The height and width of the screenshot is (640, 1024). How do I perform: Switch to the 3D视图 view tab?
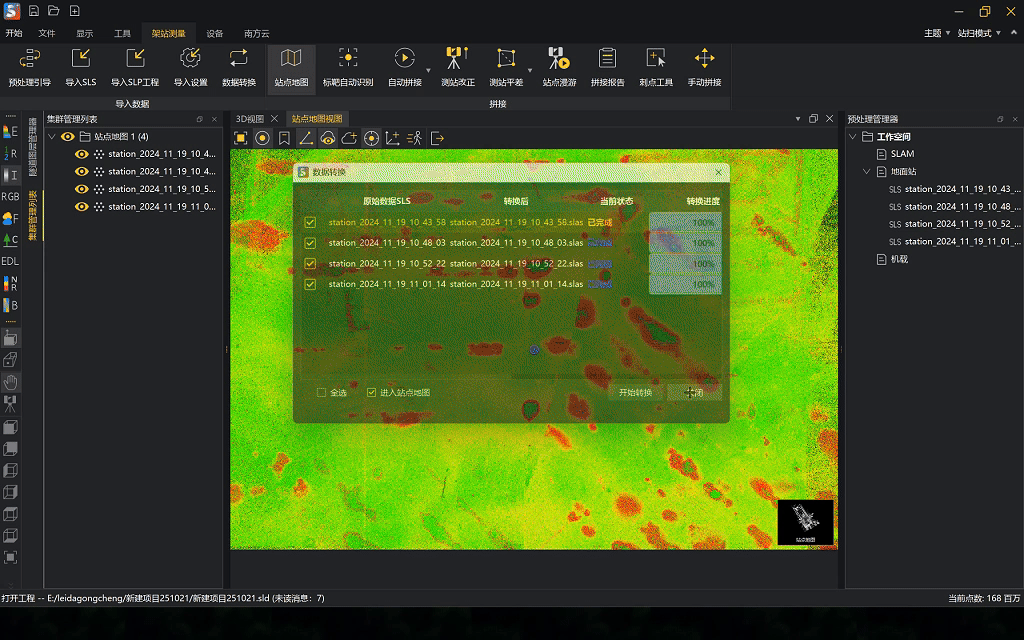click(x=250, y=119)
